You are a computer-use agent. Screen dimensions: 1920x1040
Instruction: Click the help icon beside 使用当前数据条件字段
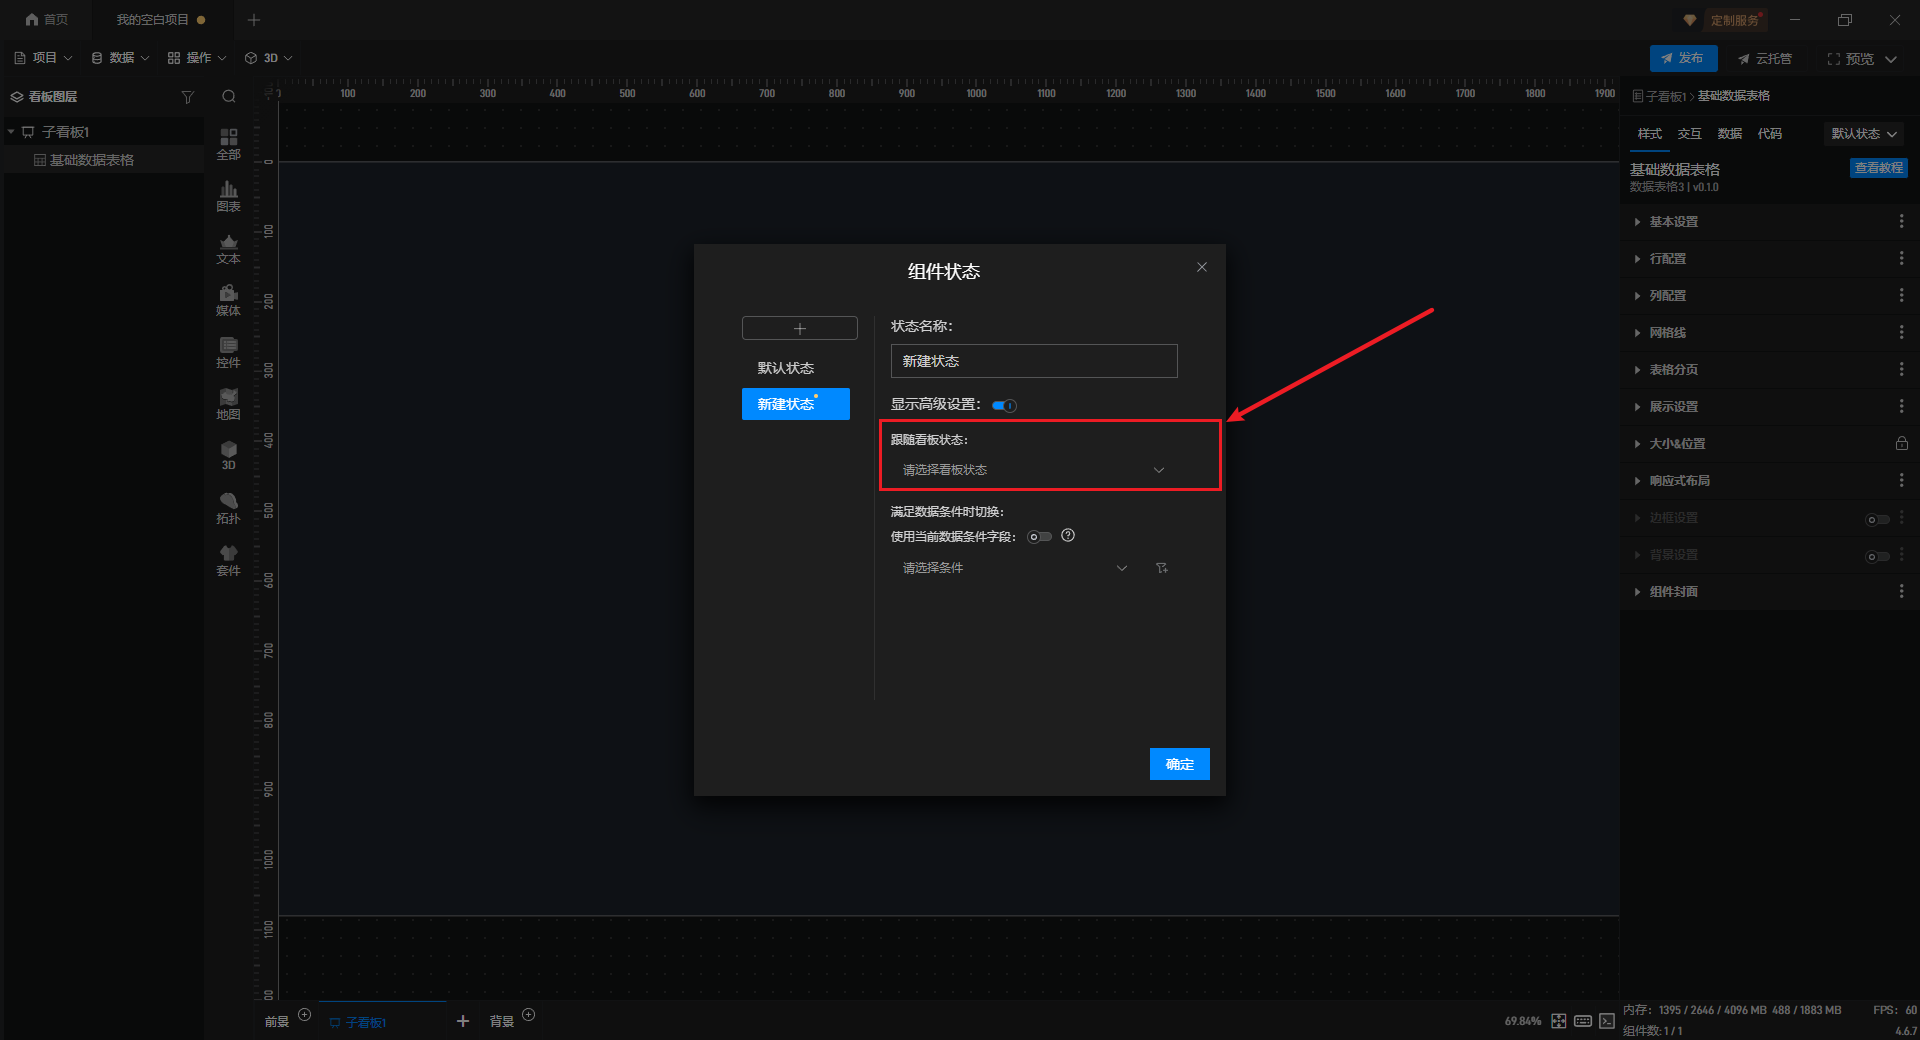tap(1068, 536)
